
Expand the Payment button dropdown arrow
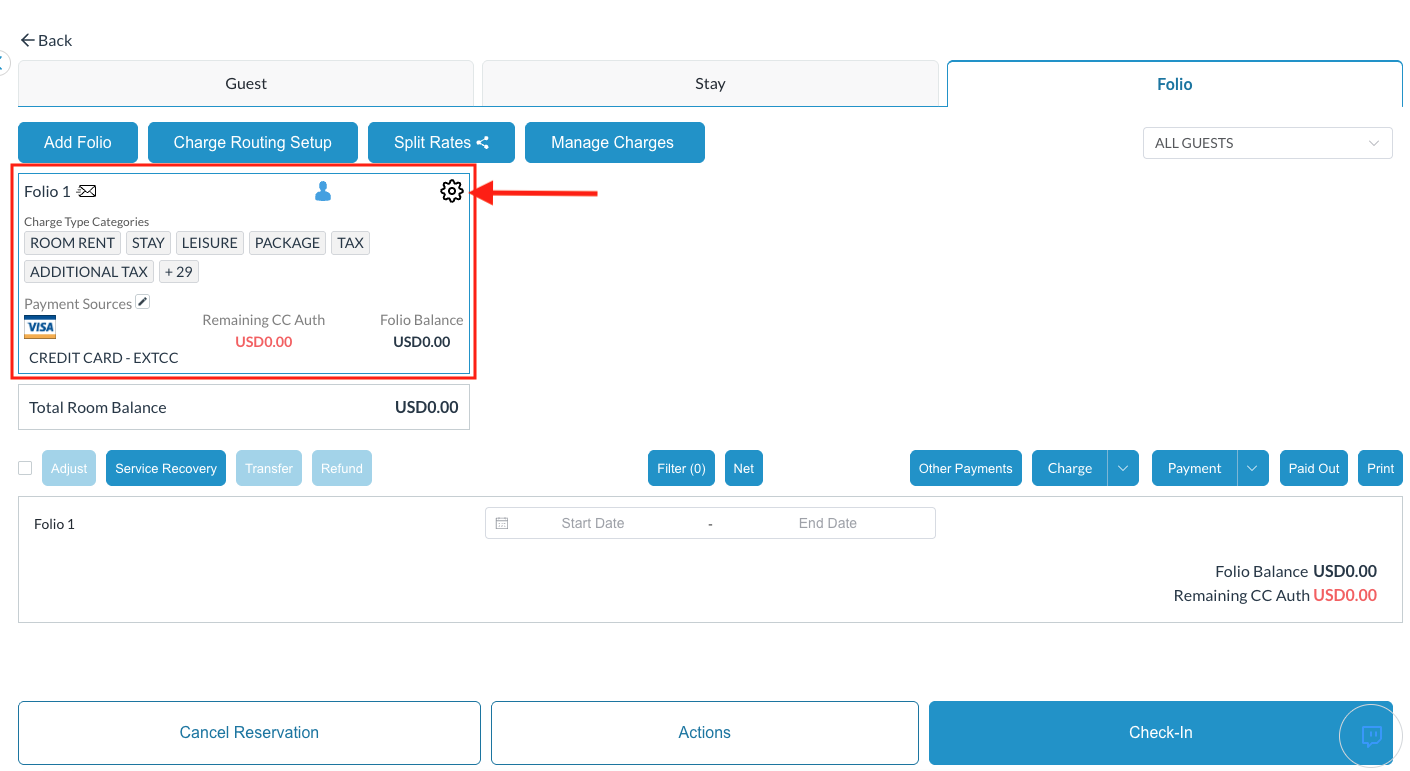click(1252, 468)
